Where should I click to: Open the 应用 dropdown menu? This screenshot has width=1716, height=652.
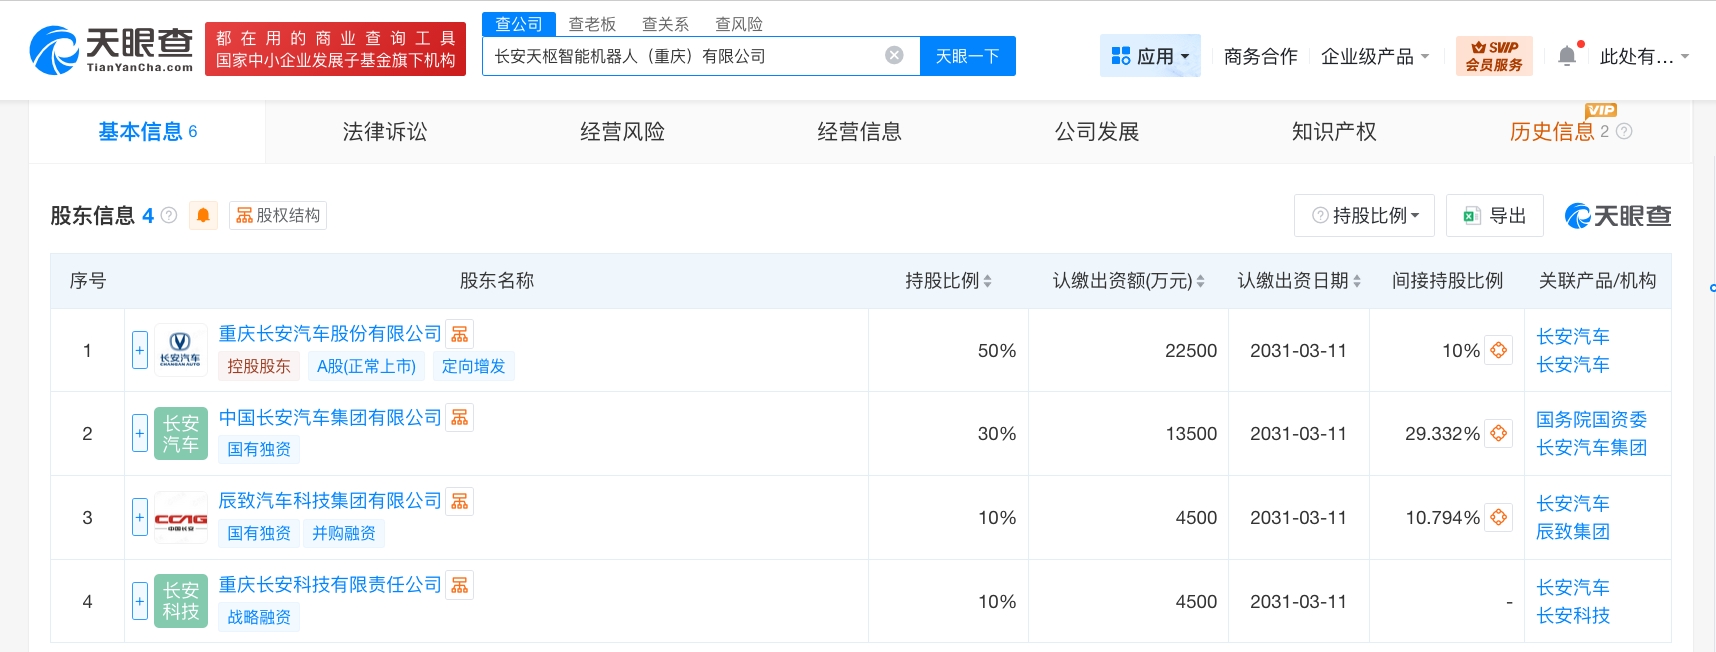tap(1150, 56)
